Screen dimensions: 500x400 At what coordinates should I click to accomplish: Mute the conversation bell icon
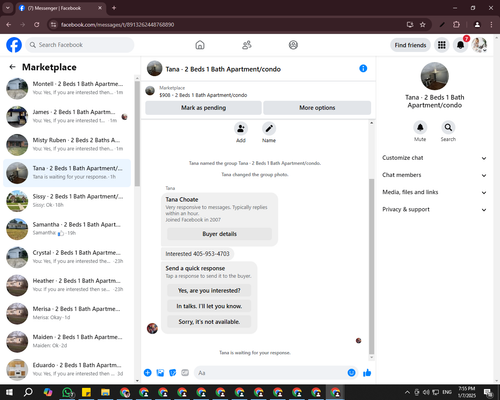pyautogui.click(x=420, y=127)
